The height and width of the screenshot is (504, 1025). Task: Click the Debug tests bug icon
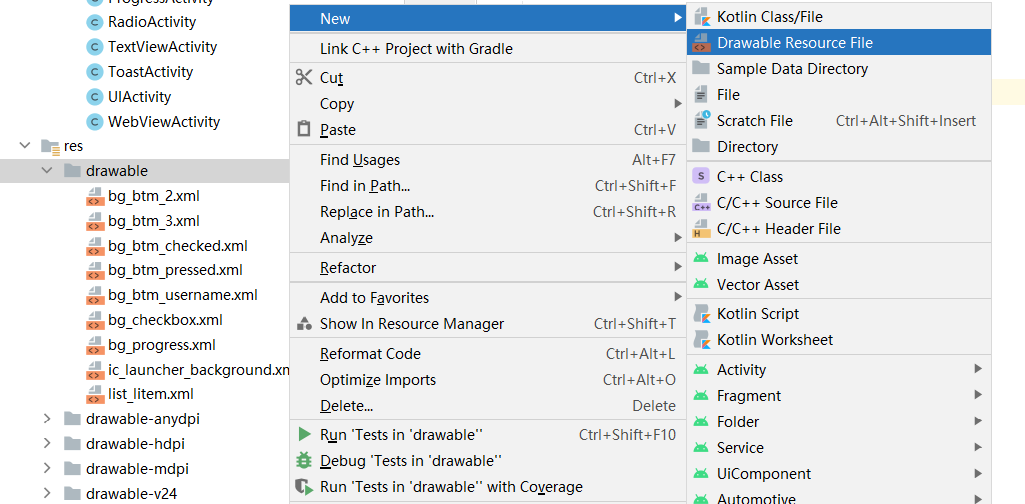304,460
